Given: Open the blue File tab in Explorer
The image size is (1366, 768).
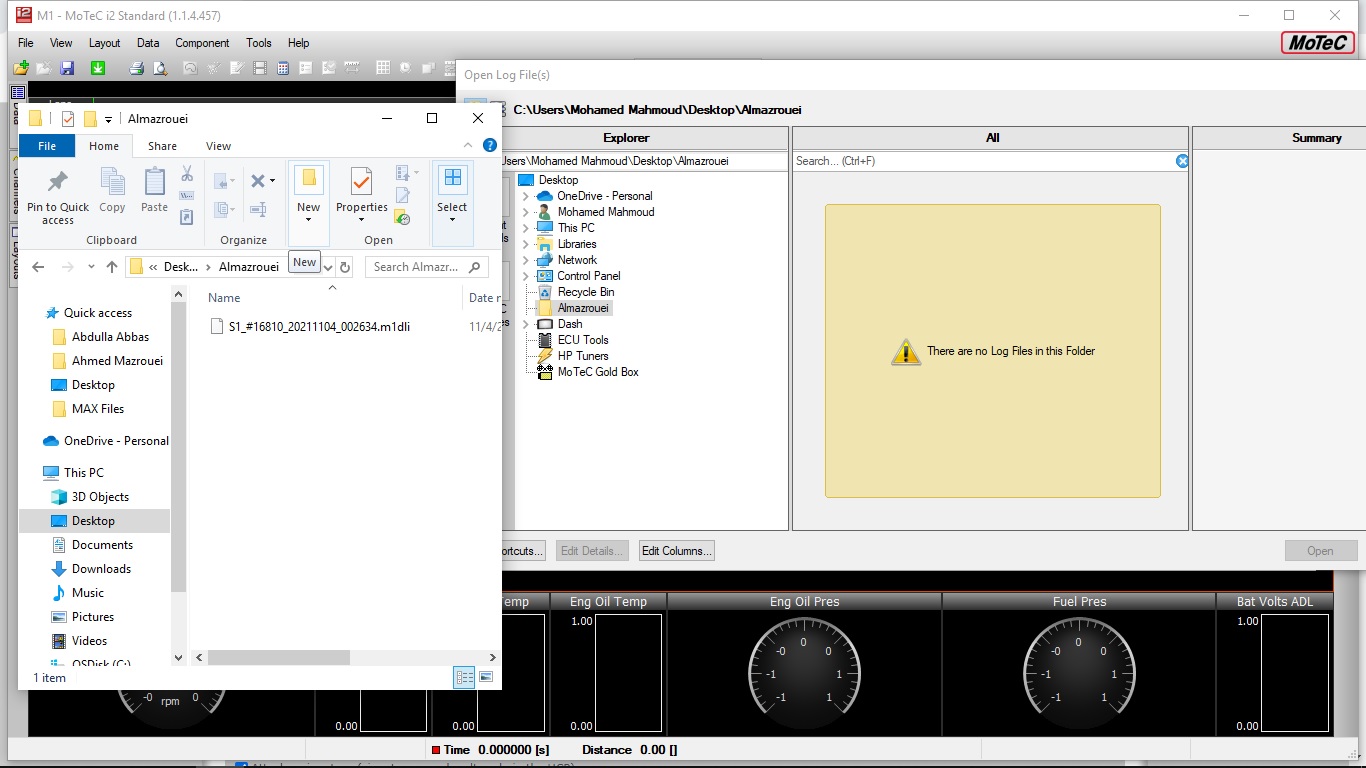Looking at the screenshot, I should click(47, 146).
